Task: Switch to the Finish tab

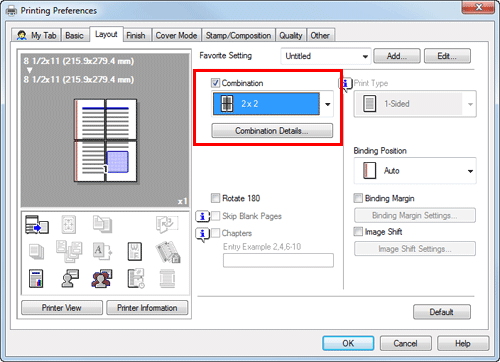Action: pyautogui.click(x=136, y=35)
